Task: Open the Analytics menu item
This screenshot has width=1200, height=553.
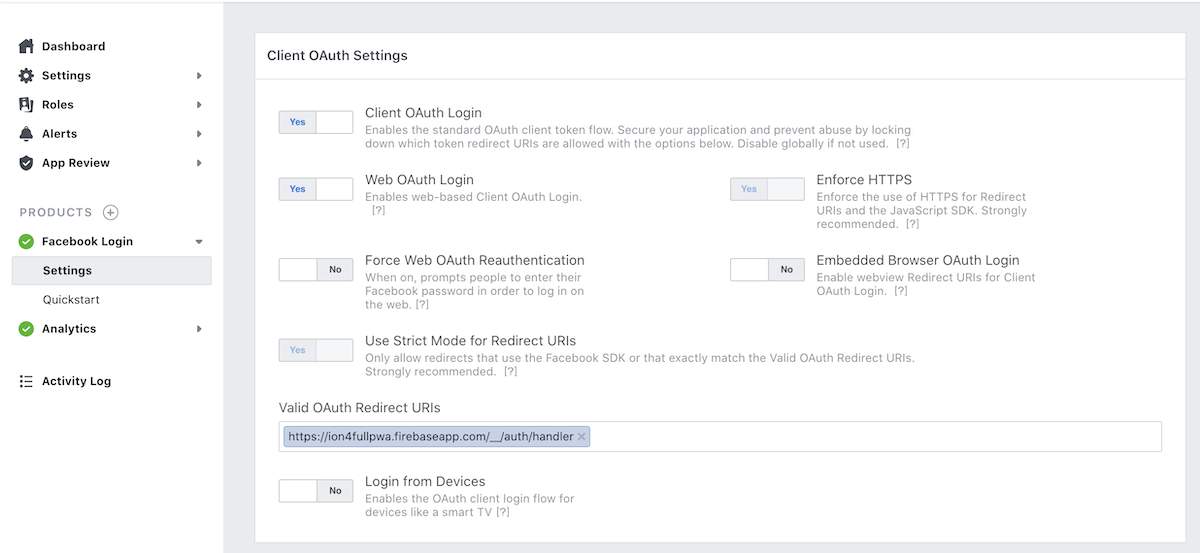Action: (x=69, y=328)
